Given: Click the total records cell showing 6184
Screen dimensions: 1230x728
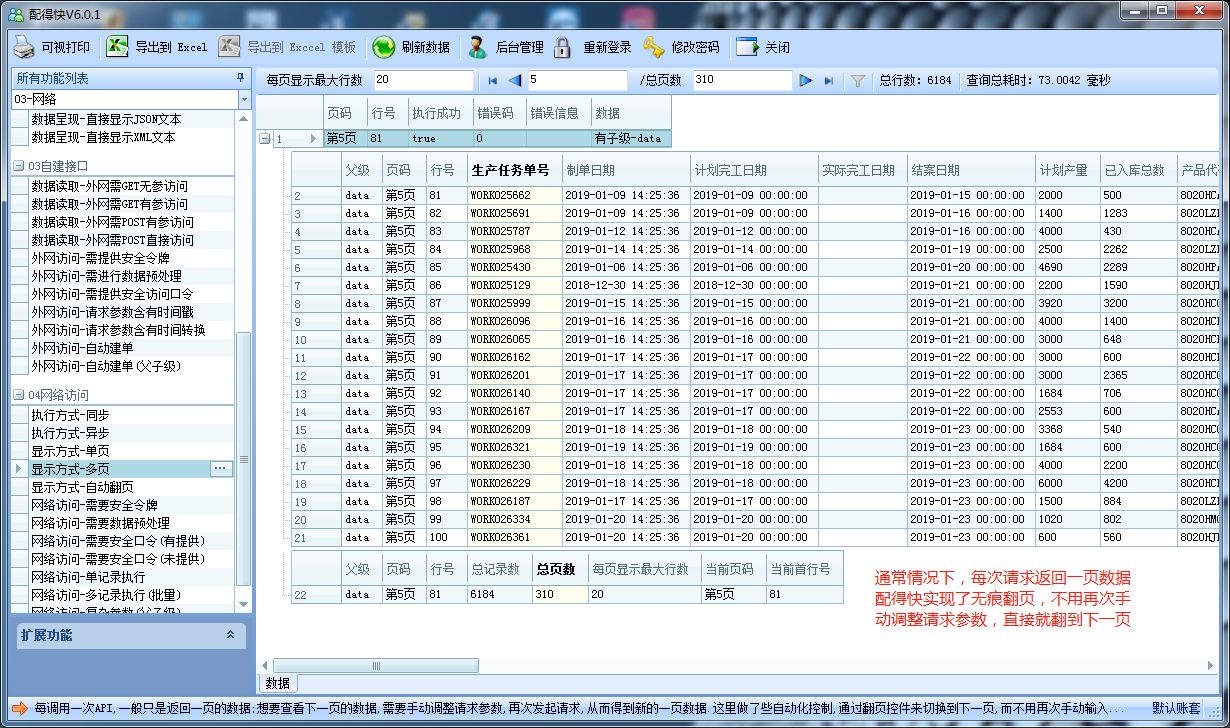Looking at the screenshot, I should [499, 595].
